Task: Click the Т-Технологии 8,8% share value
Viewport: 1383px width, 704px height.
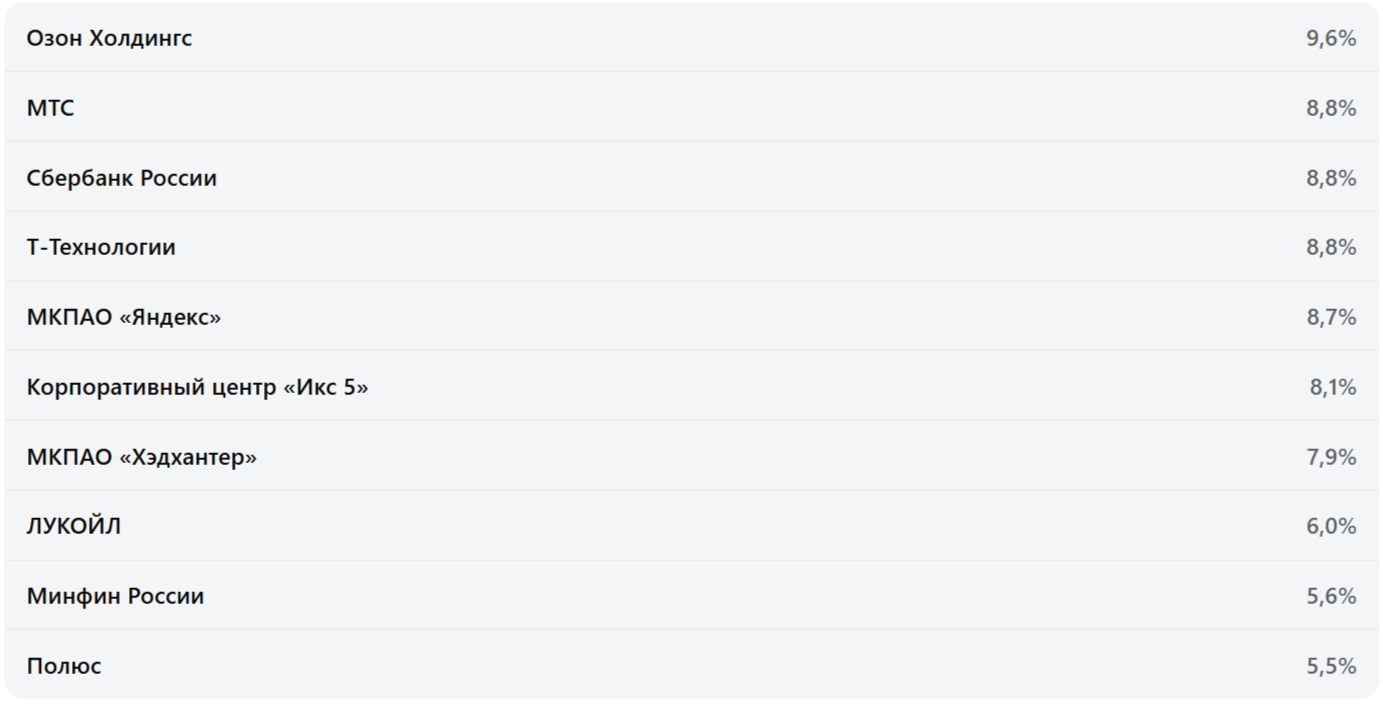Action: [1331, 247]
